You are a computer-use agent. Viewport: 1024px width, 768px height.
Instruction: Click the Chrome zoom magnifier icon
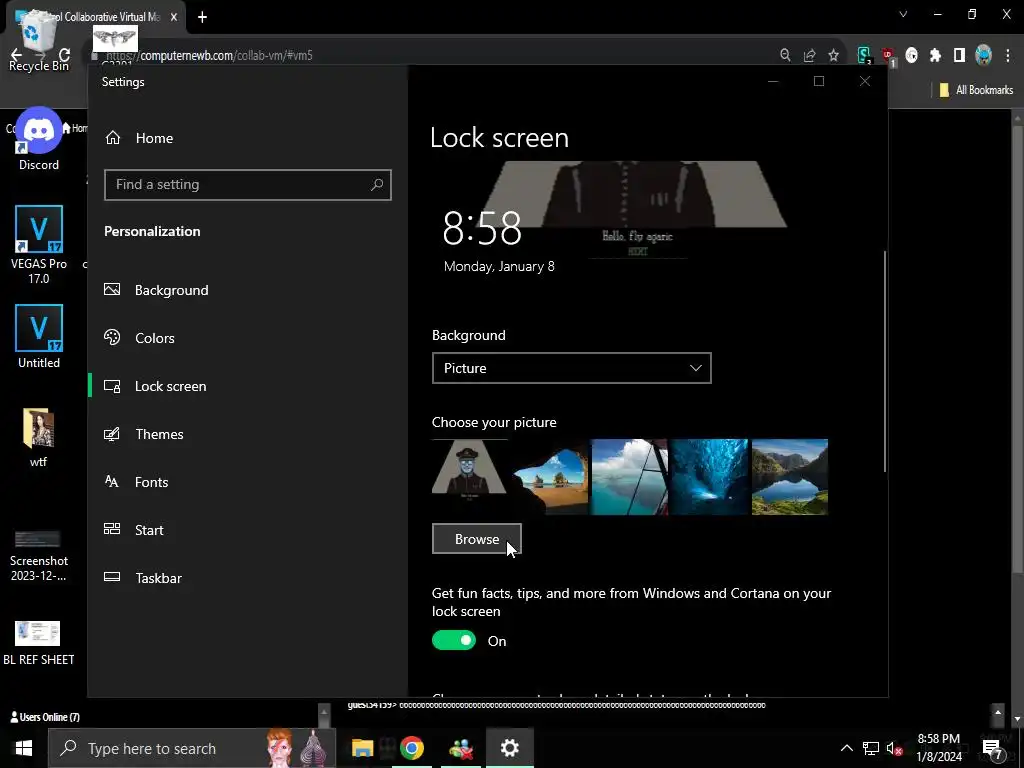tap(786, 56)
